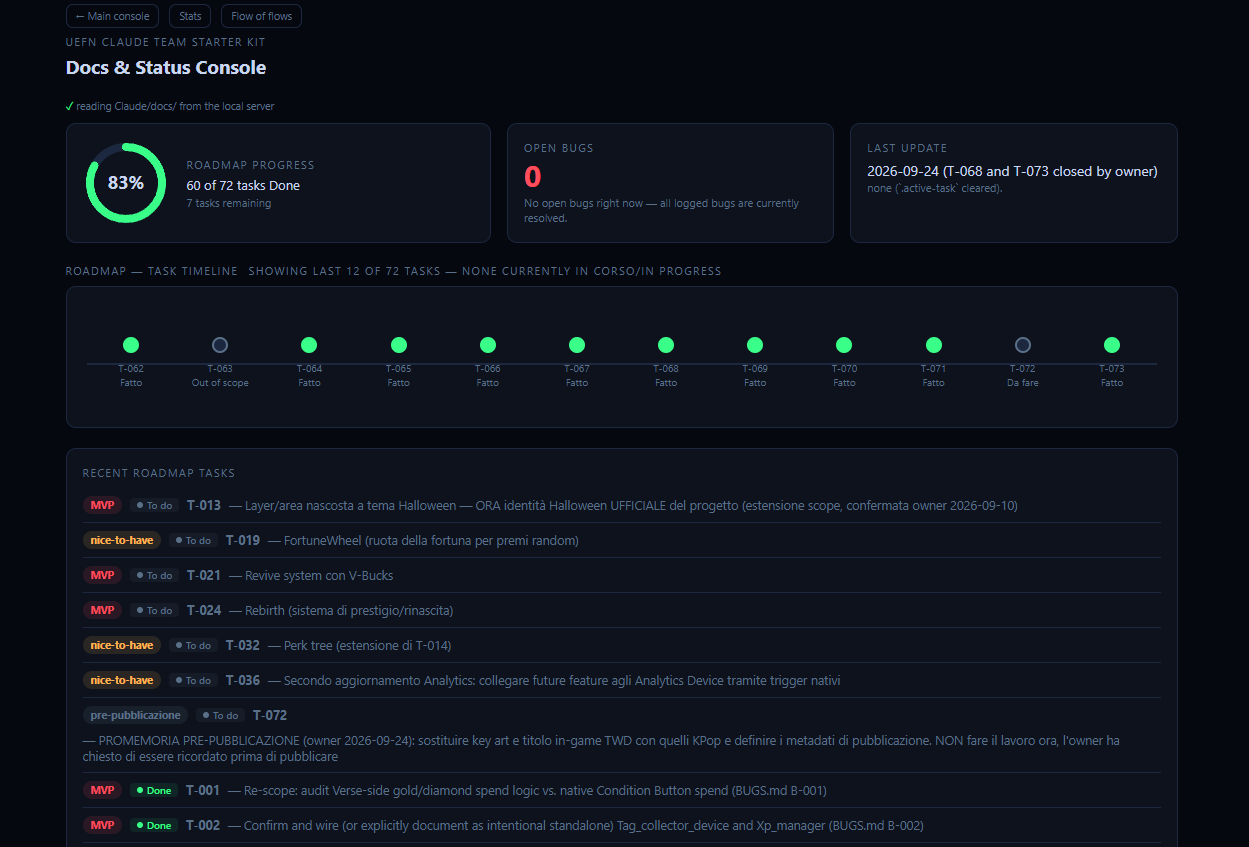The width and height of the screenshot is (1249, 847).
Task: Click the To do status of T-021
Action: click(x=154, y=575)
